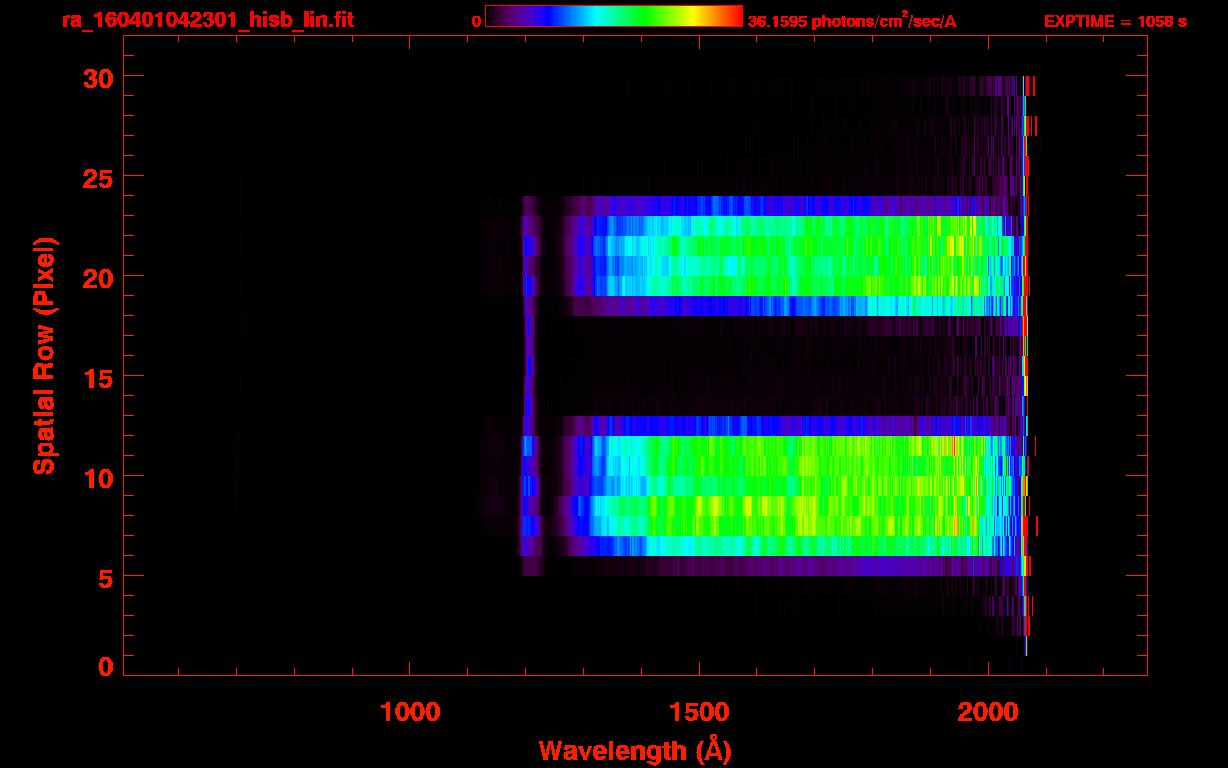This screenshot has width=1228, height=768.
Task: Click the Spatial Row (Pixel) axis title
Action: (x=44, y=355)
